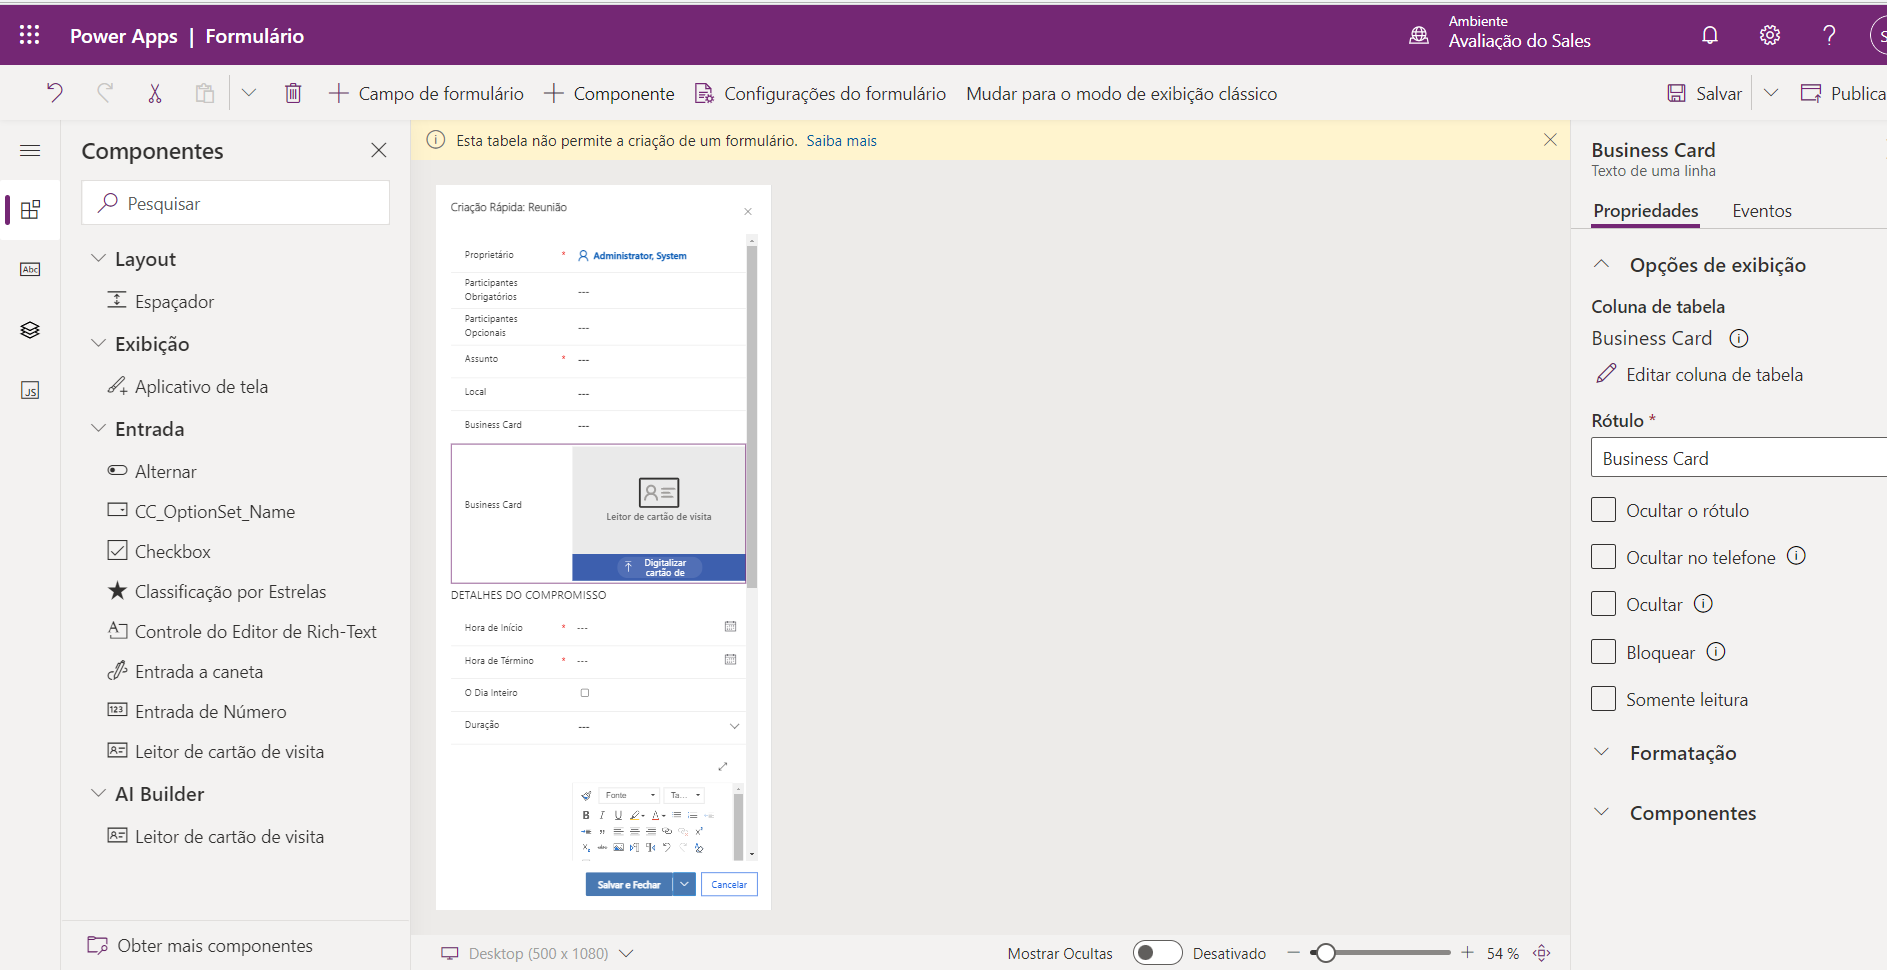The image size is (1887, 970).
Task: Open notifications bell icon
Action: click(1710, 35)
